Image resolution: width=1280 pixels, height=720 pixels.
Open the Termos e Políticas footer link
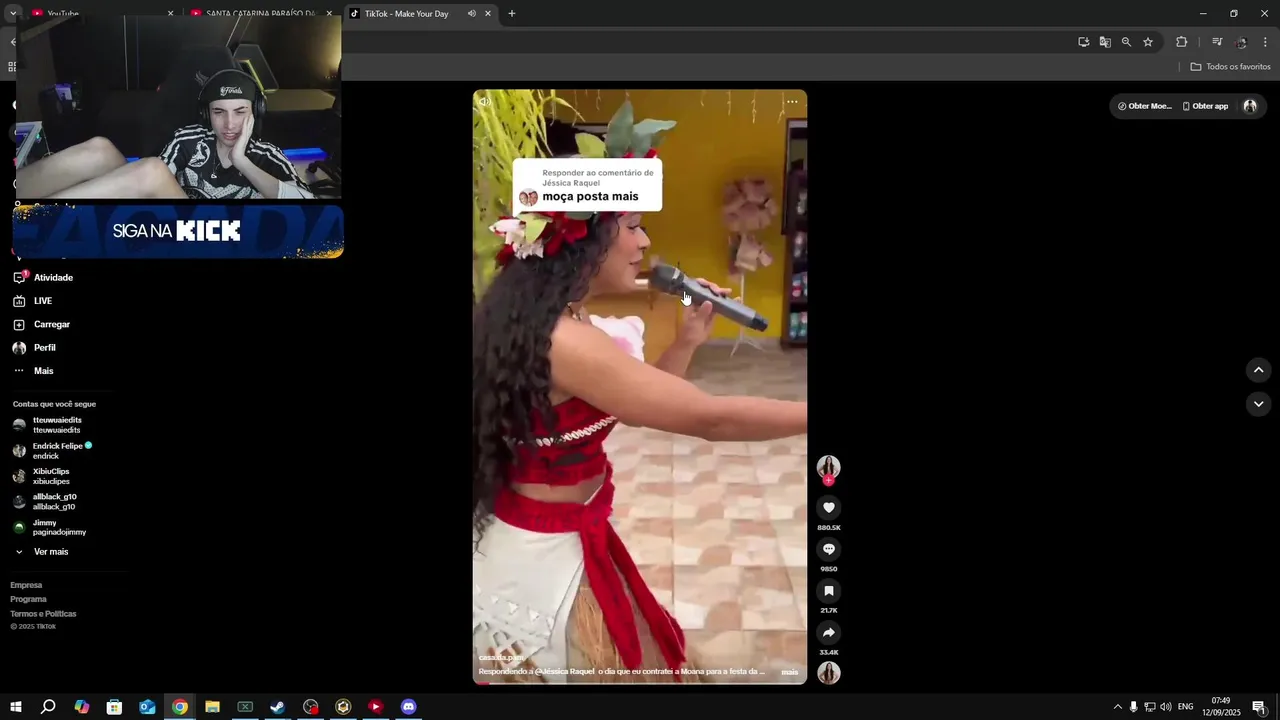pyautogui.click(x=43, y=614)
